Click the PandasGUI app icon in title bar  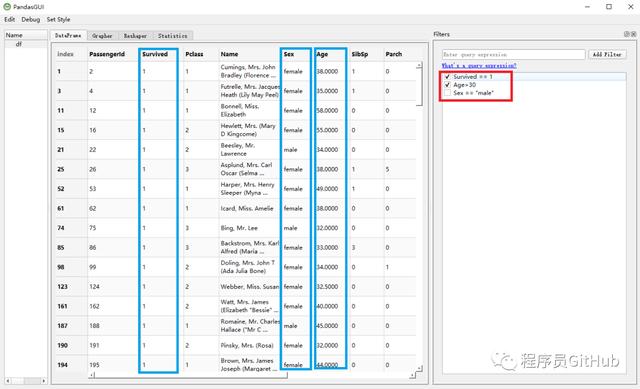point(7,7)
